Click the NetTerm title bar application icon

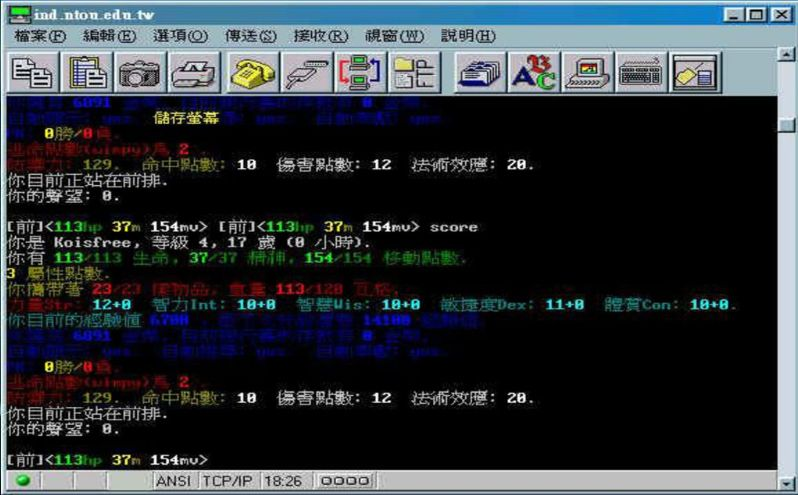click(x=19, y=14)
